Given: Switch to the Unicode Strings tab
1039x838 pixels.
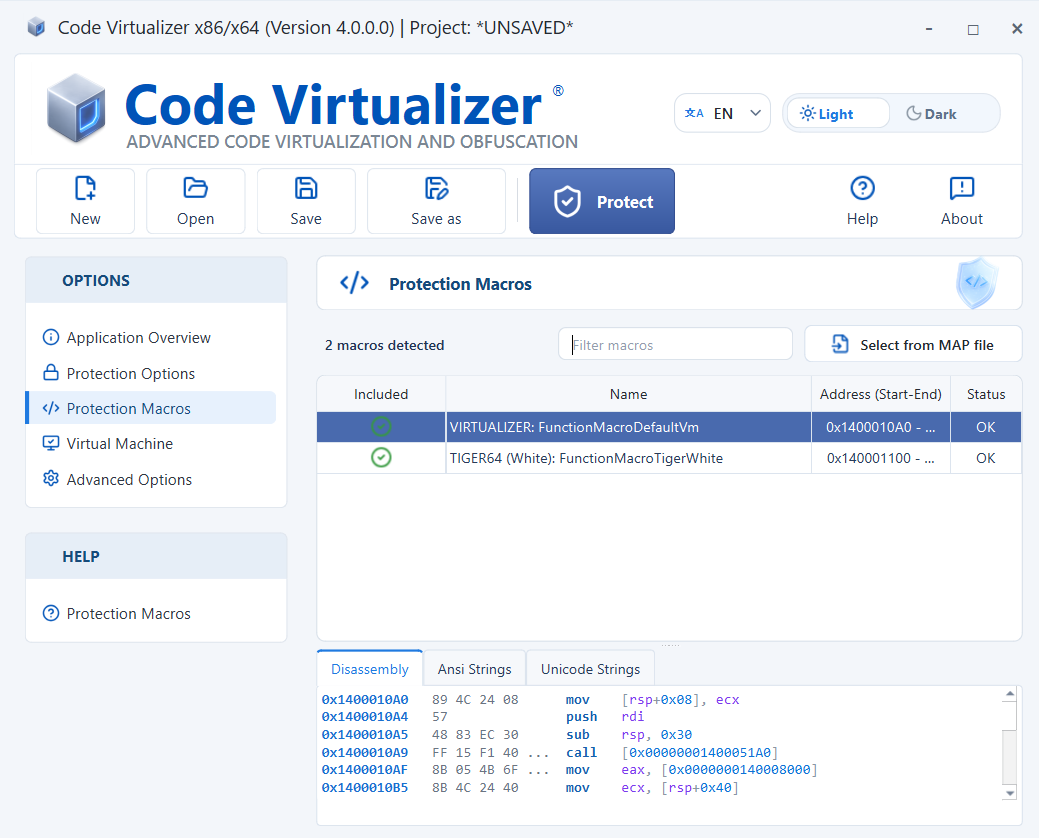Looking at the screenshot, I should pos(590,668).
